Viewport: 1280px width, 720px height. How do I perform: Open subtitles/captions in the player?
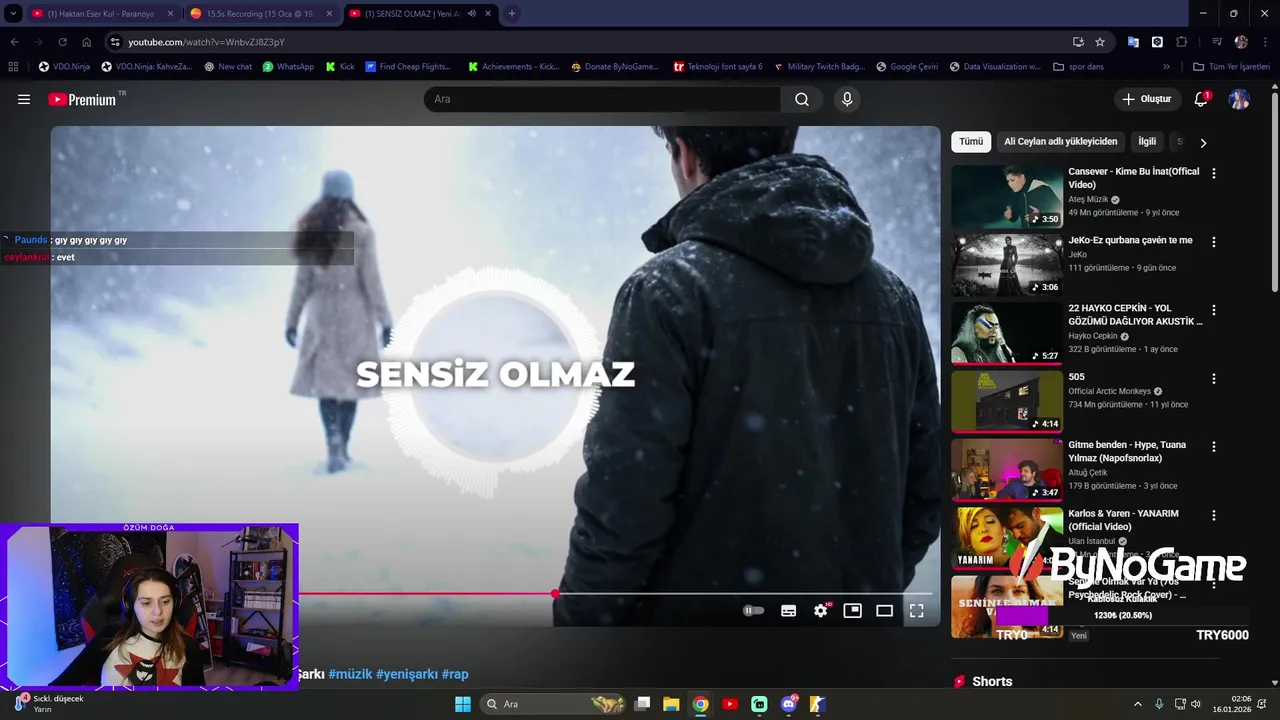[788, 610]
